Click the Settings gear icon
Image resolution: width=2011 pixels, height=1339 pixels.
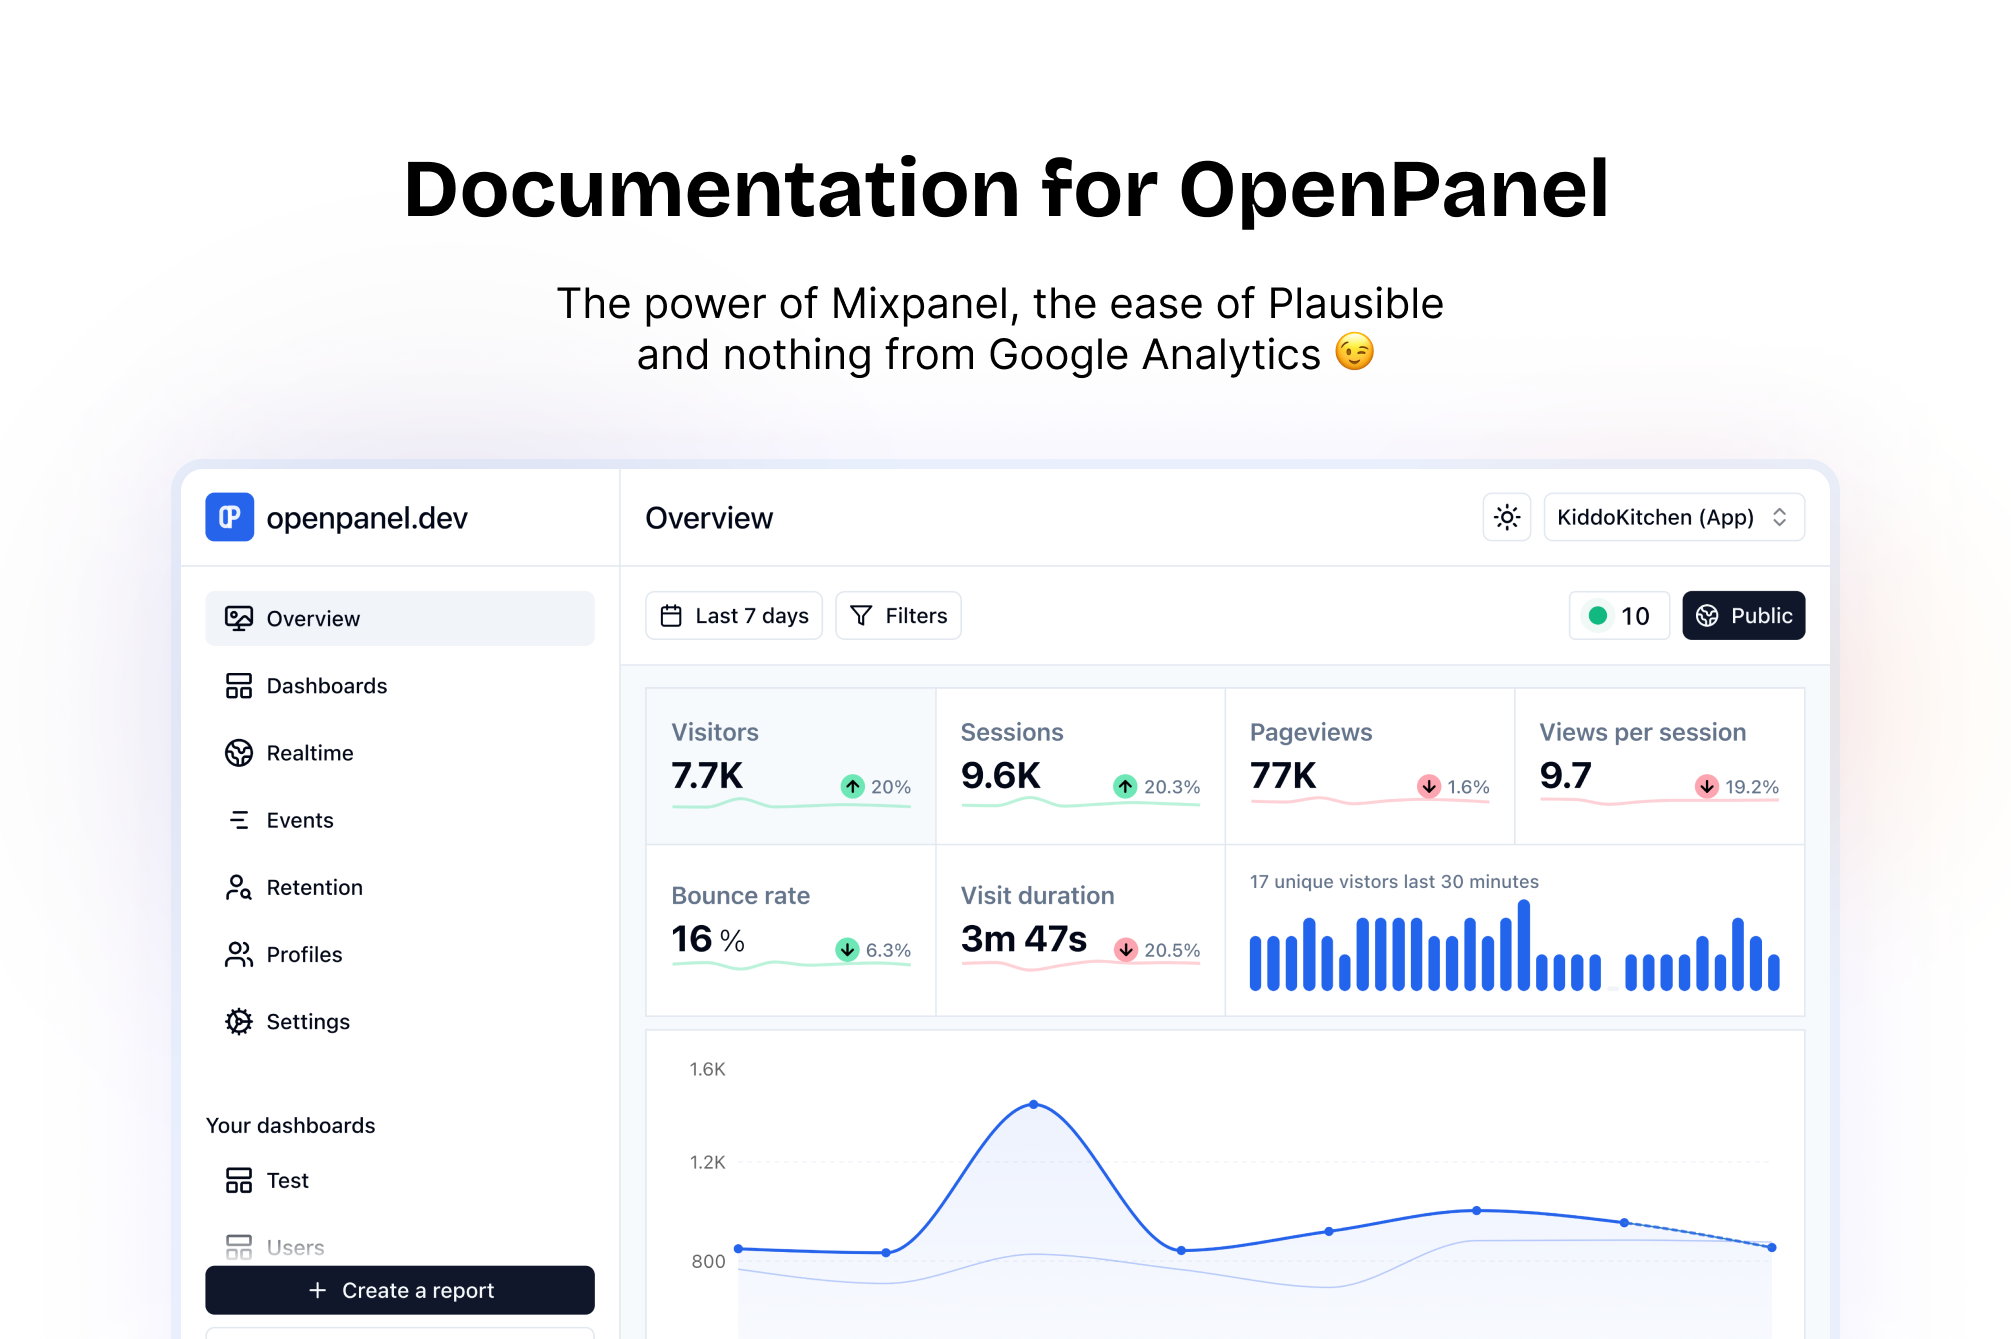pyautogui.click(x=238, y=1022)
